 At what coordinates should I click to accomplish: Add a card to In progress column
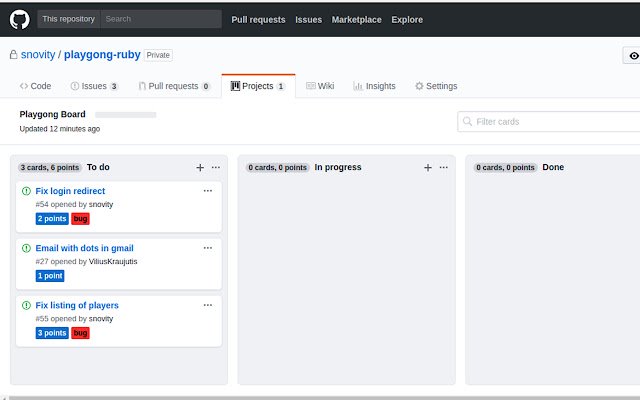click(428, 167)
